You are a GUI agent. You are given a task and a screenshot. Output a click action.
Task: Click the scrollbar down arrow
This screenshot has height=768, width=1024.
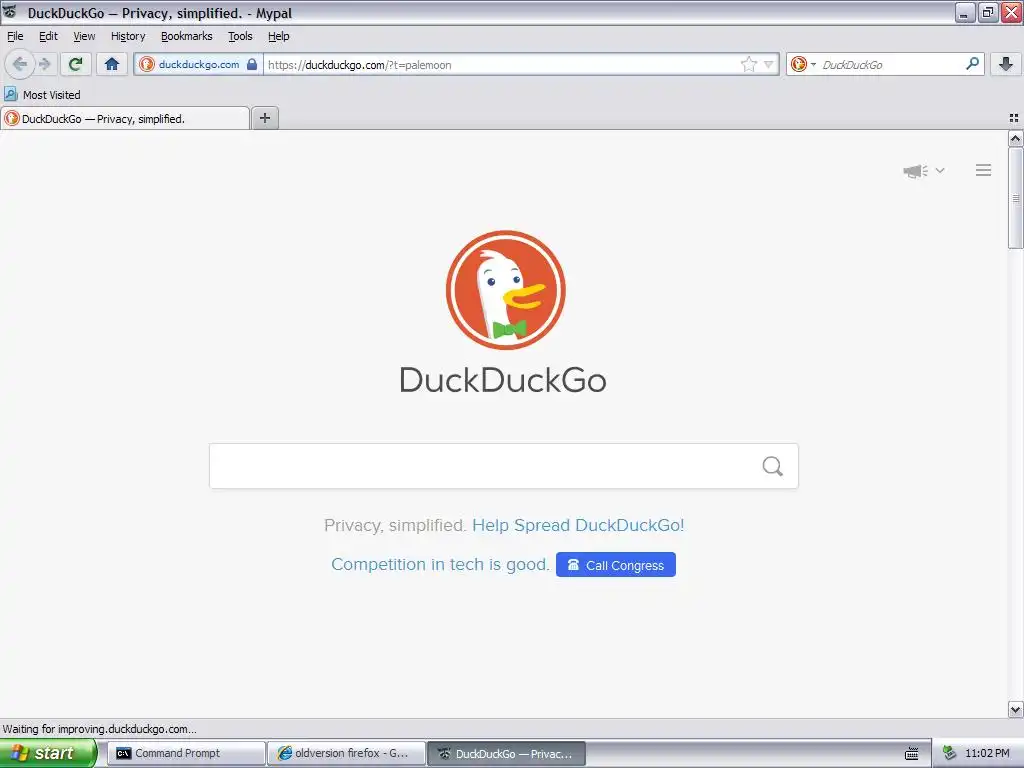click(1016, 709)
